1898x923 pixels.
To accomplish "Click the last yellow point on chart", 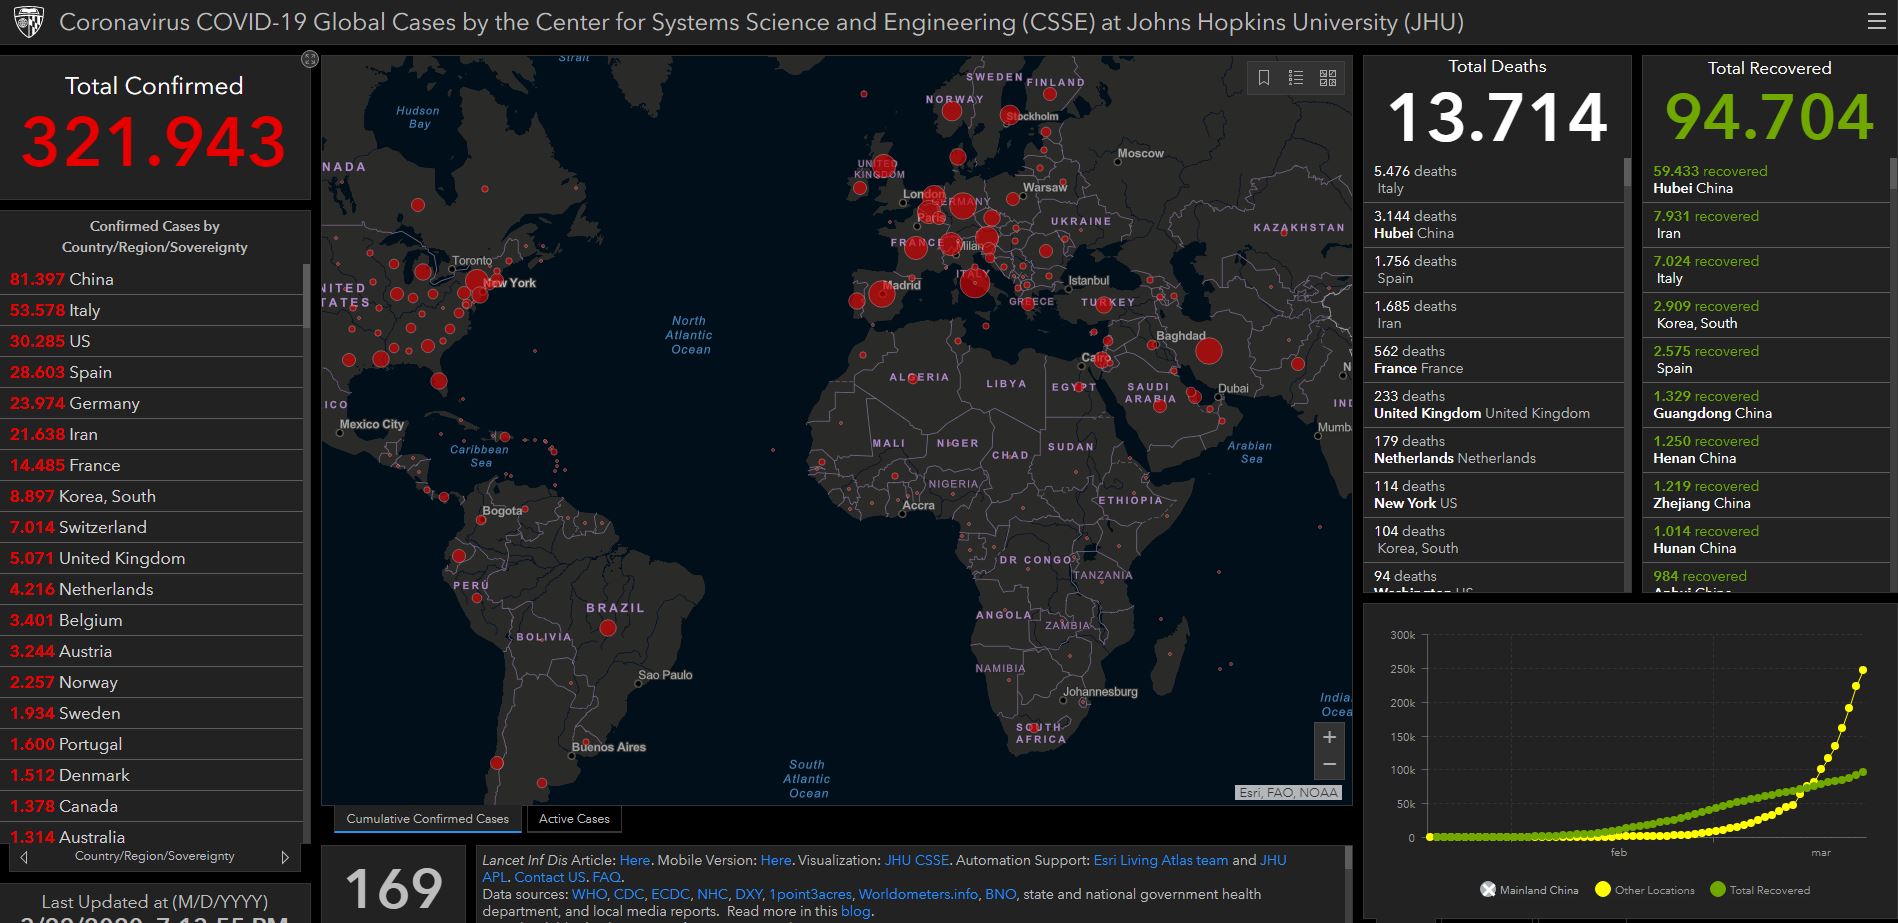I will click(x=1863, y=670).
